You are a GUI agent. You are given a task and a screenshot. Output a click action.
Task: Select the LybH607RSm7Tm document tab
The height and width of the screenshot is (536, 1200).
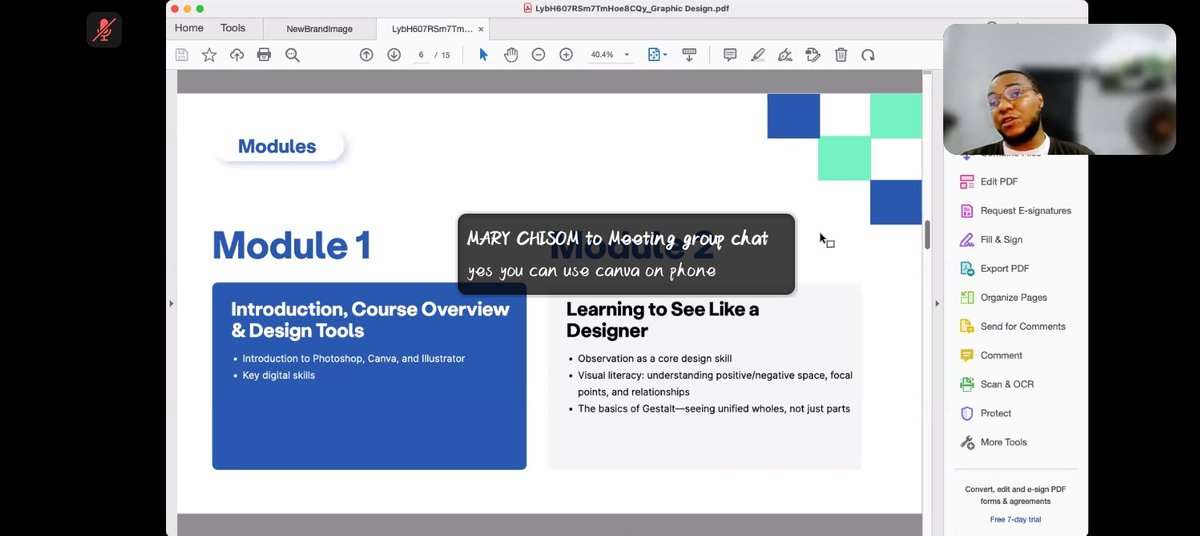click(432, 29)
